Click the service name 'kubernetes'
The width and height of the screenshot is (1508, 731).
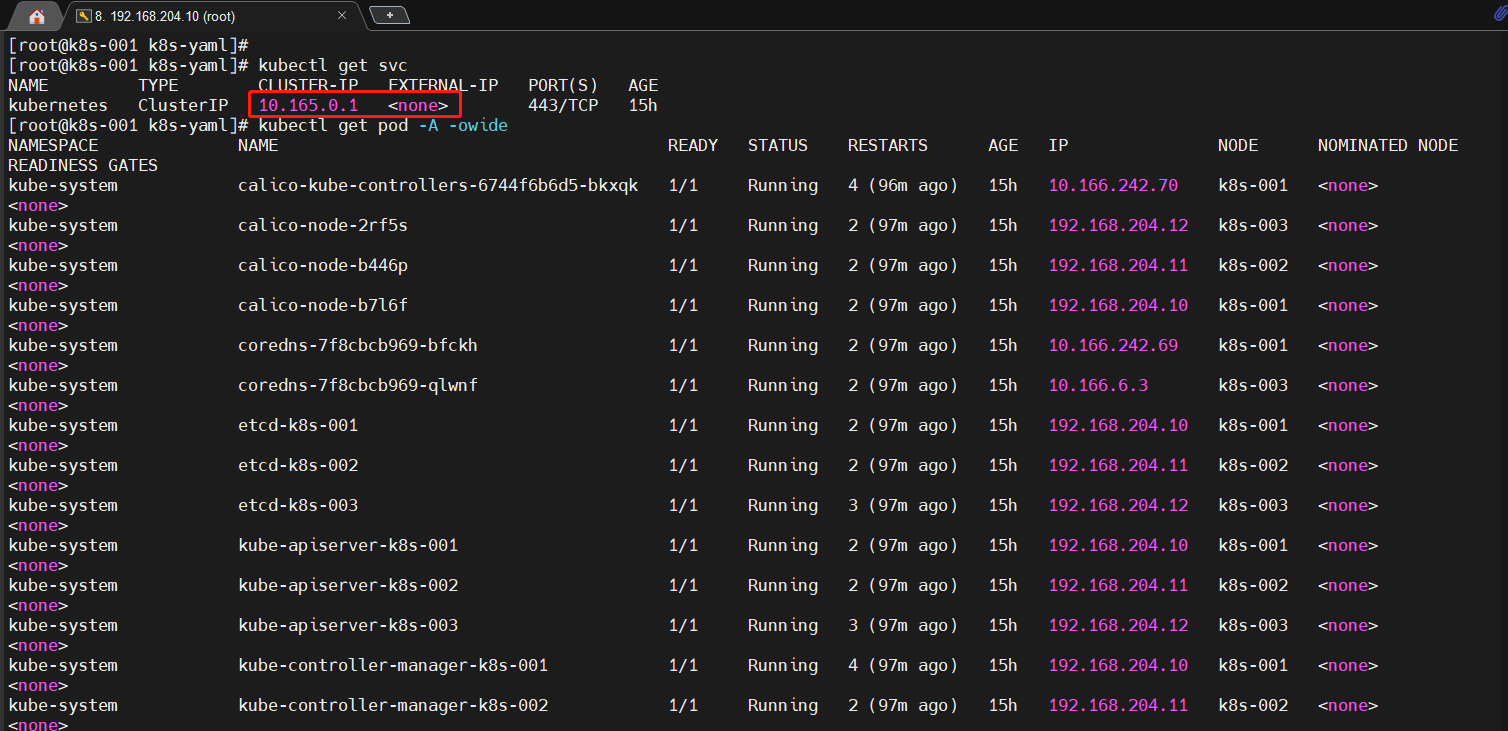coord(58,106)
